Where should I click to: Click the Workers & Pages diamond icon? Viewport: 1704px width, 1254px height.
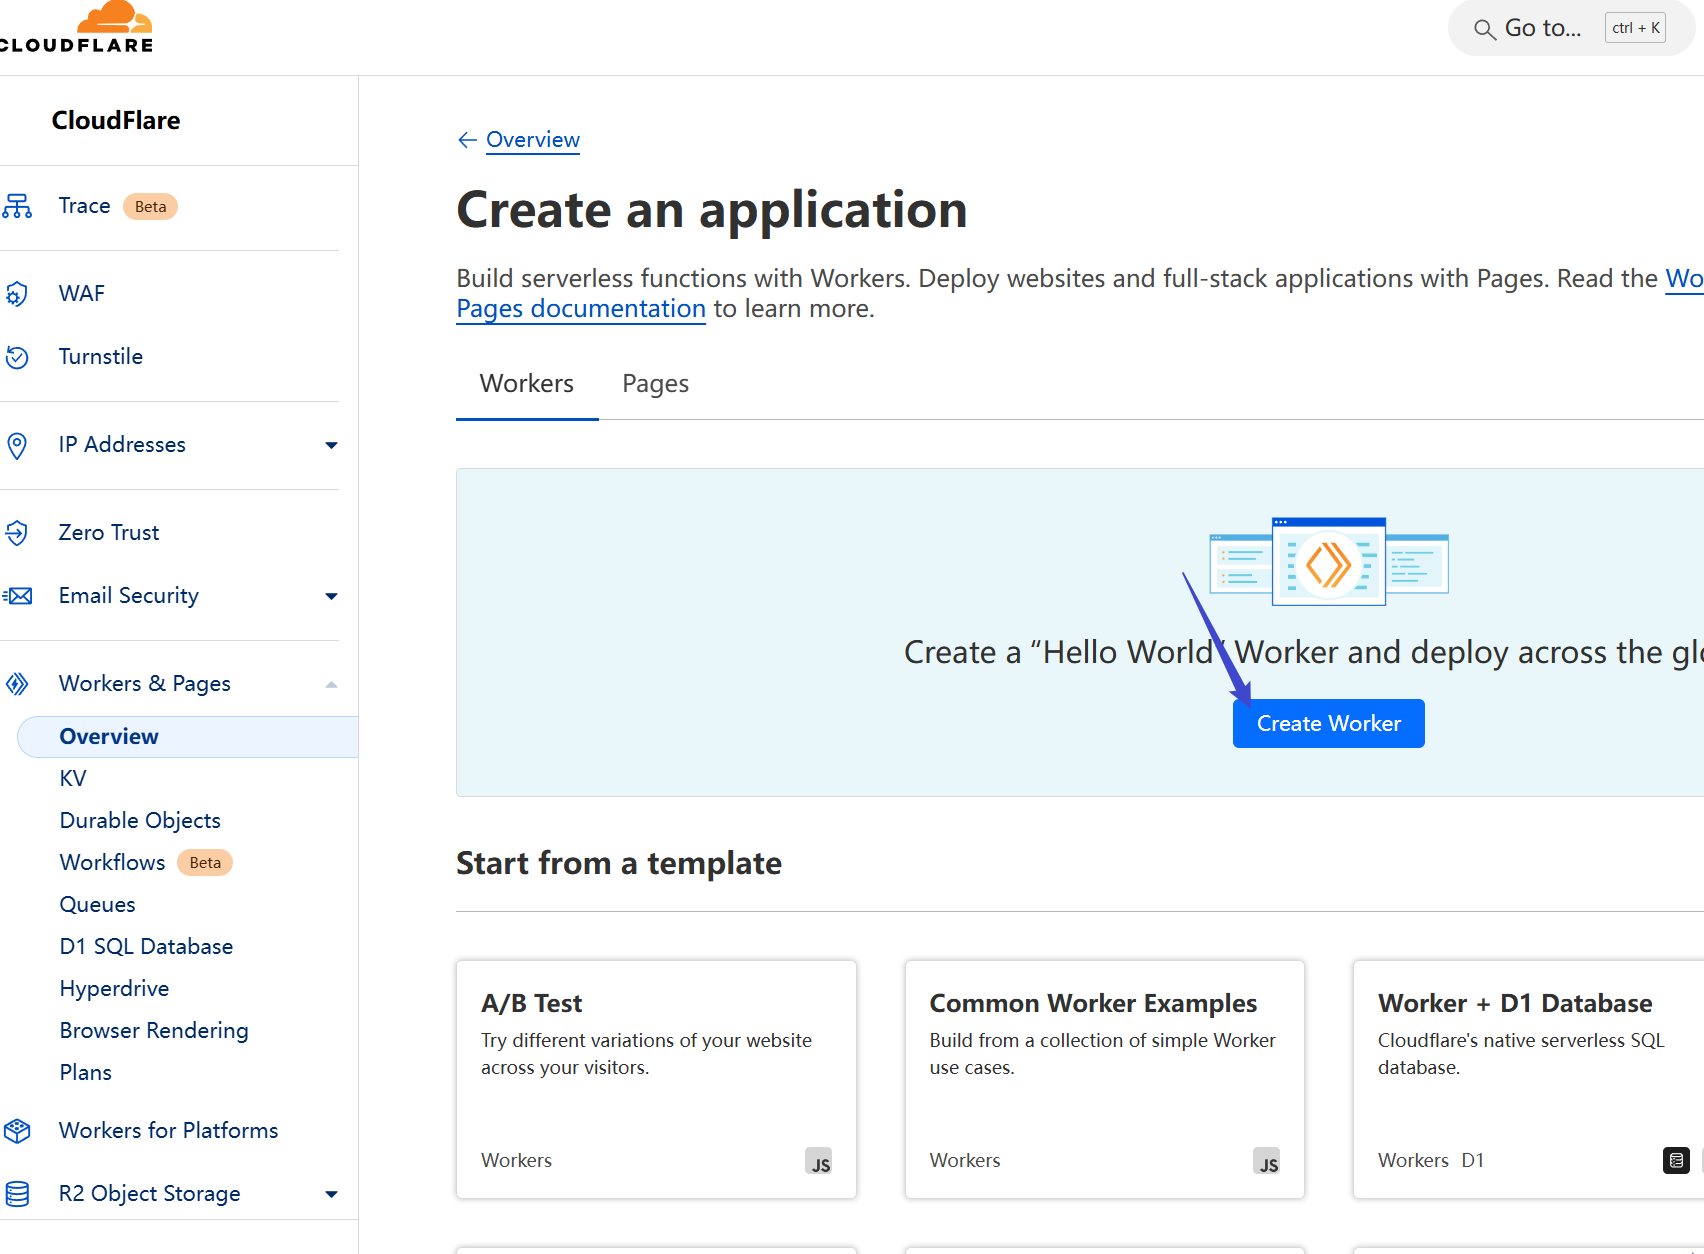pos(17,684)
